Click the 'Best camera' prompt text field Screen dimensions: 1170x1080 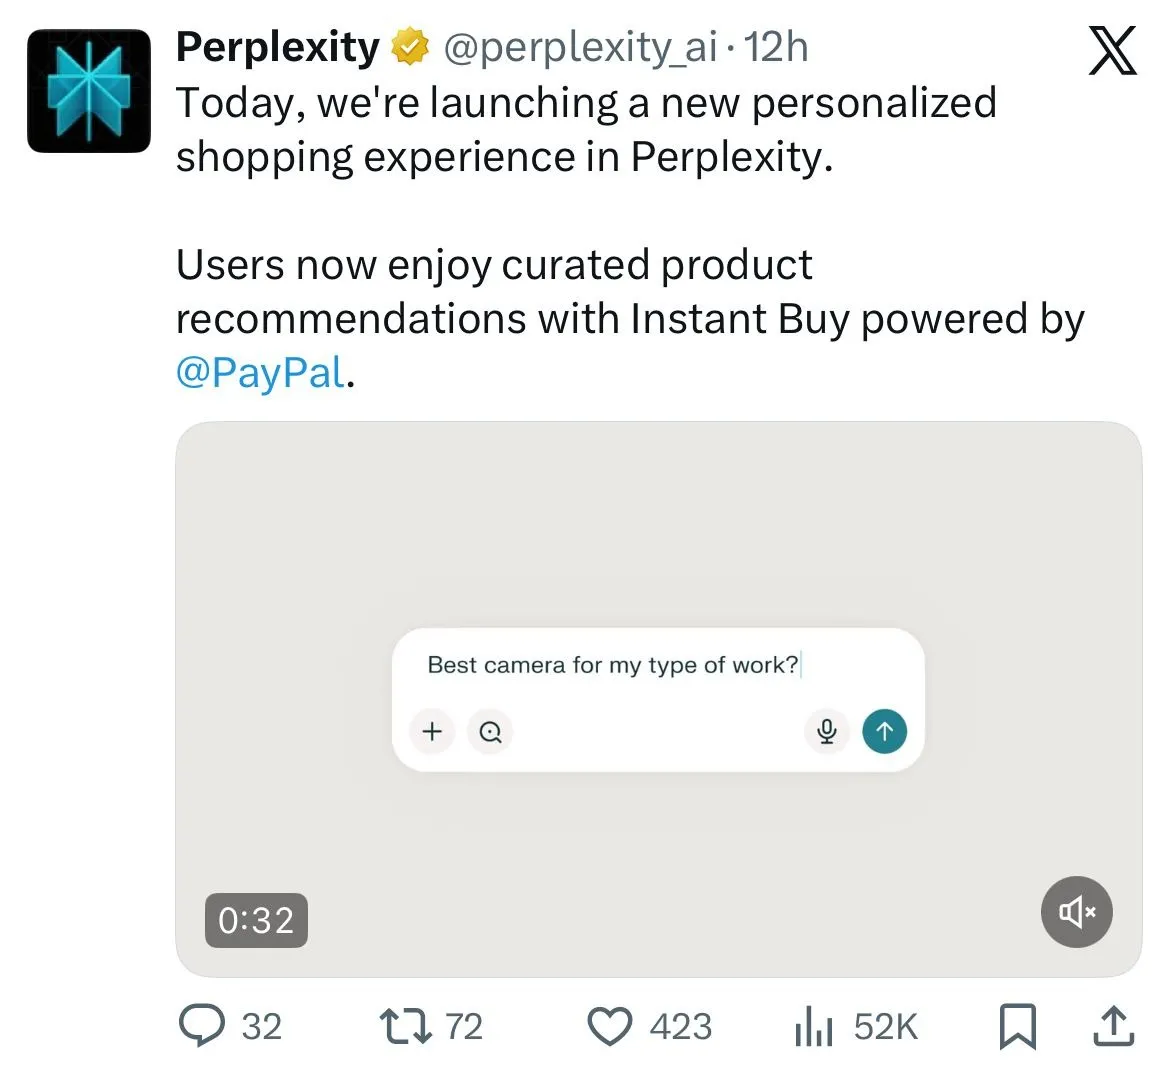[612, 665]
